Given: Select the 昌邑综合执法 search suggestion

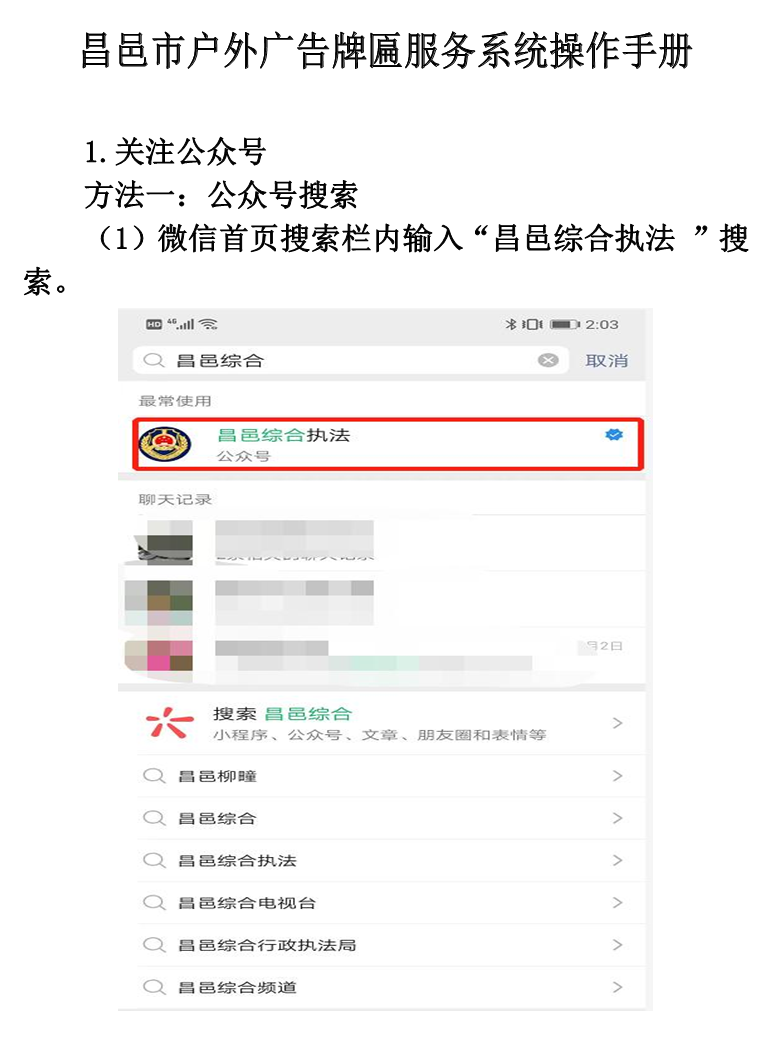Looking at the screenshot, I should [x=382, y=861].
